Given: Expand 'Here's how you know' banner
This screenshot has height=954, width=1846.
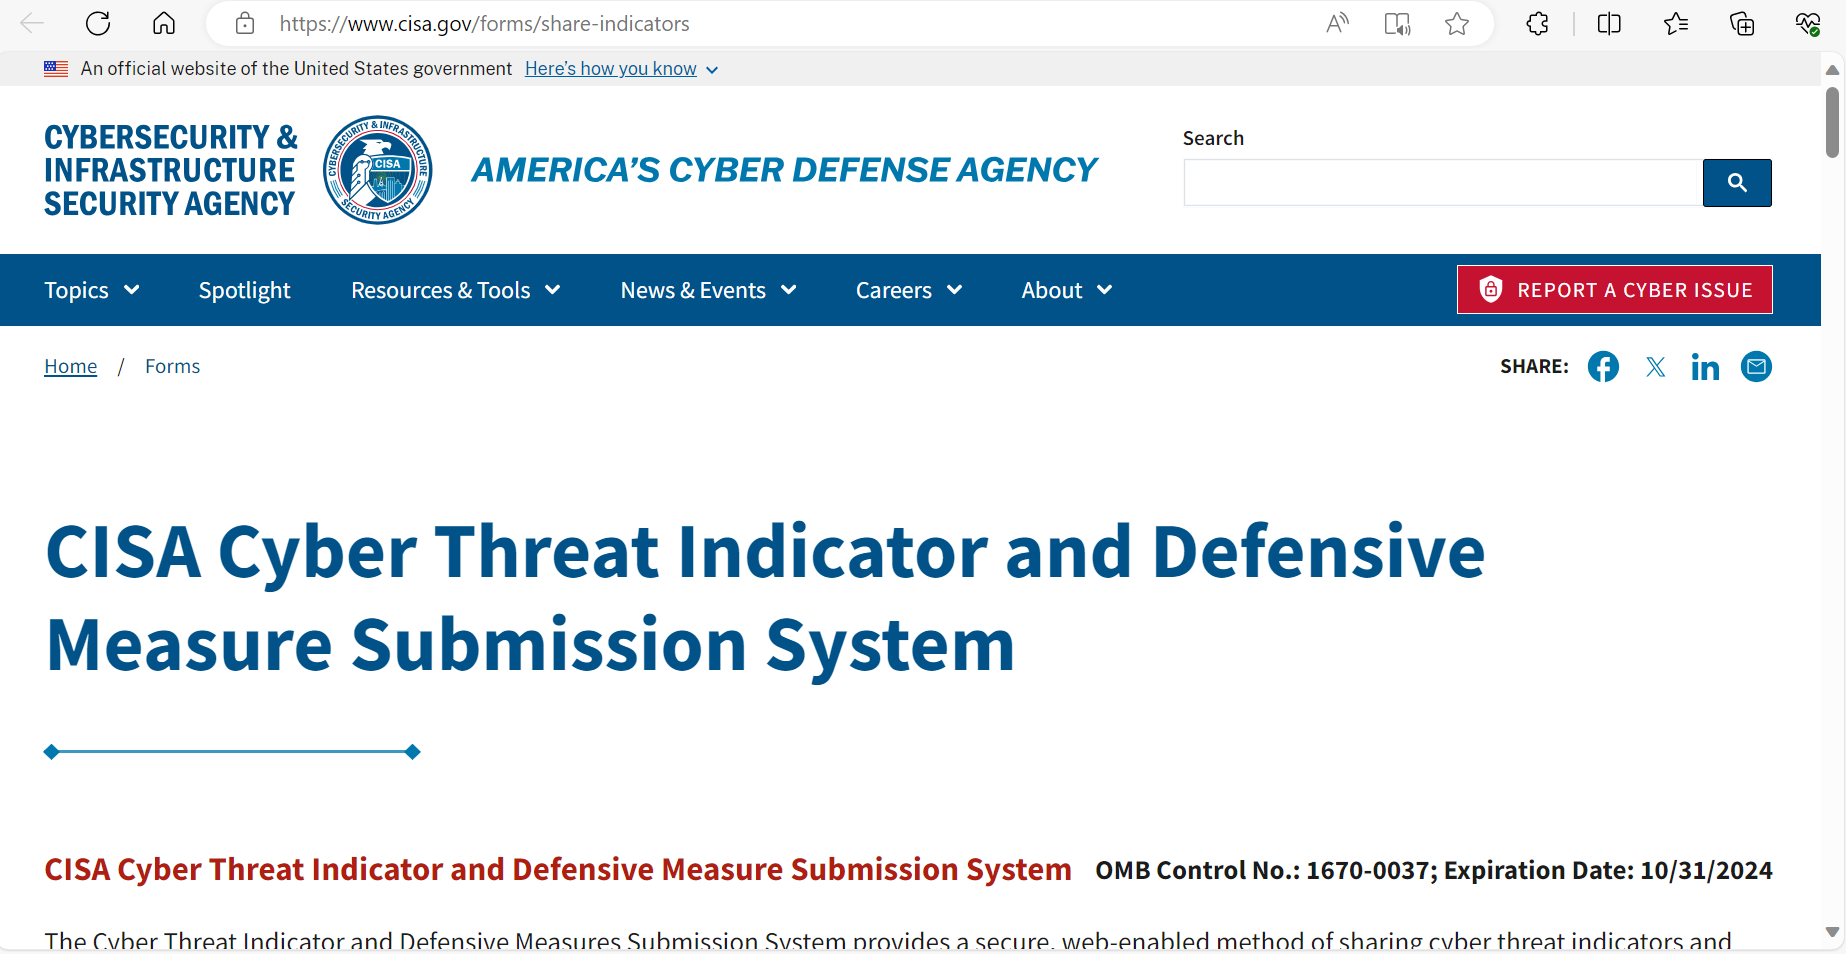Looking at the screenshot, I should [621, 69].
